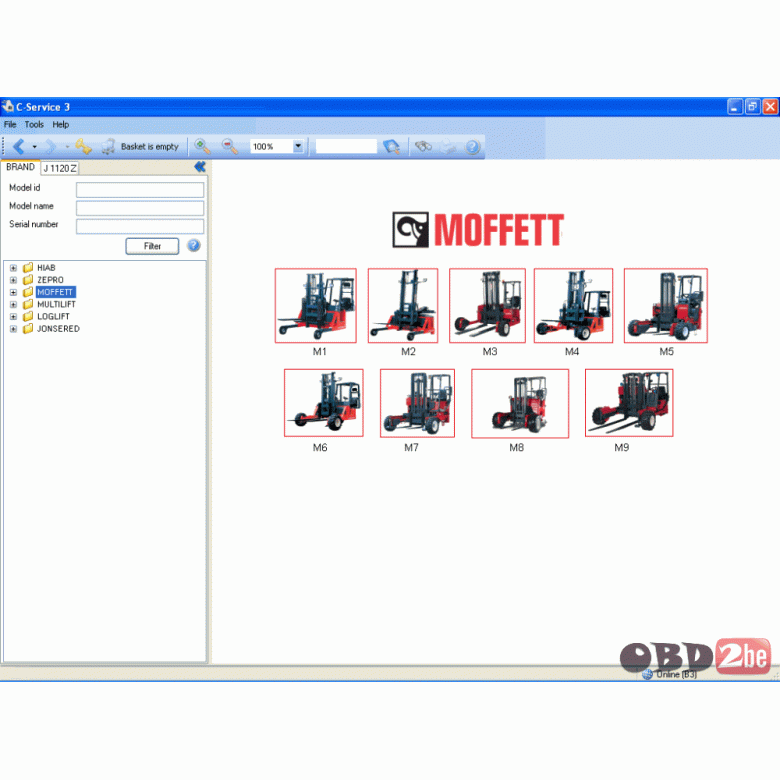Expand the MOFFETT tree node

[x=13, y=292]
